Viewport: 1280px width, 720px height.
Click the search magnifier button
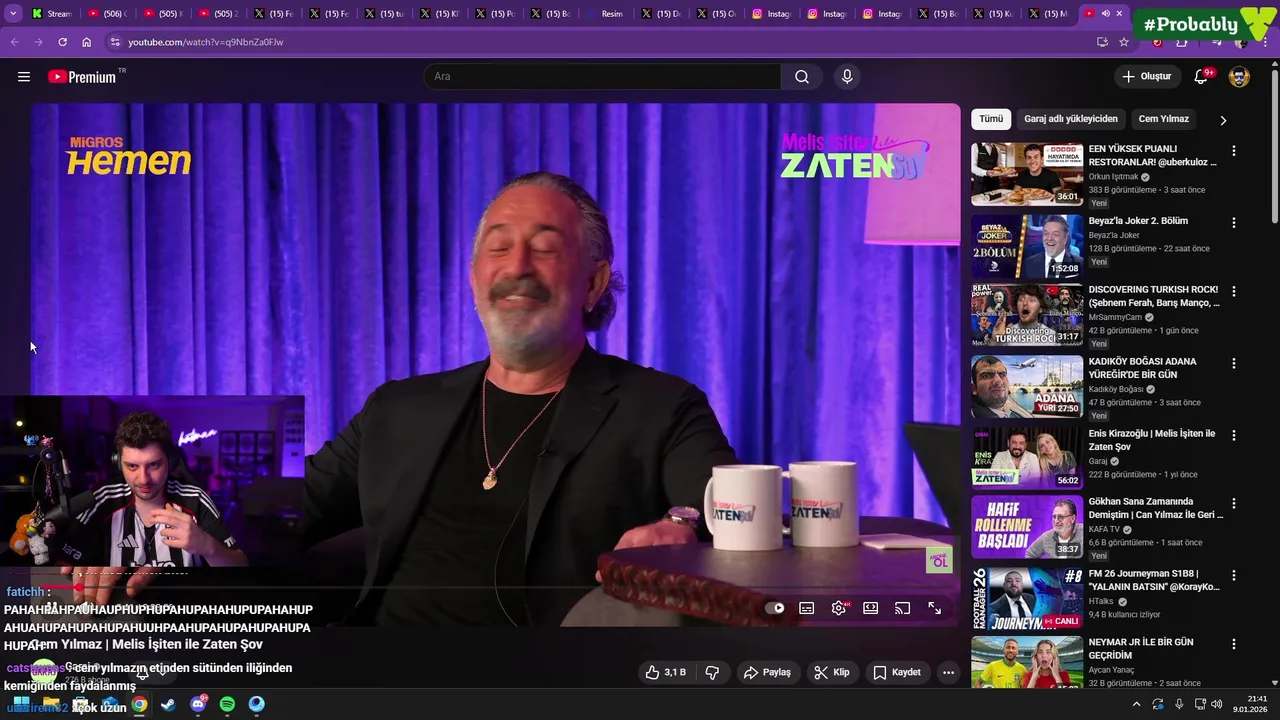pos(802,77)
